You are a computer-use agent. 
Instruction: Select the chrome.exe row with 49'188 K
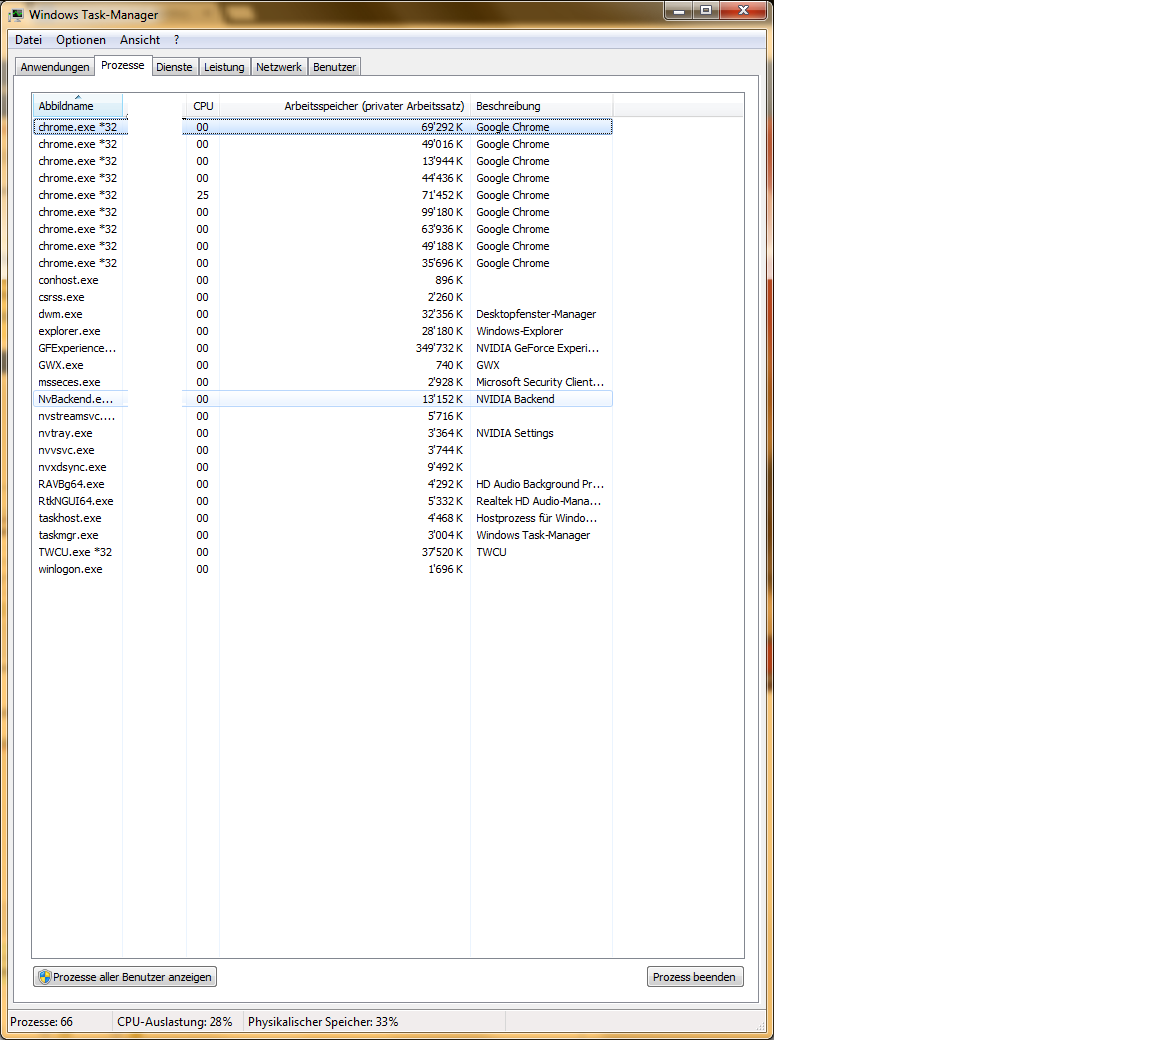tap(323, 246)
